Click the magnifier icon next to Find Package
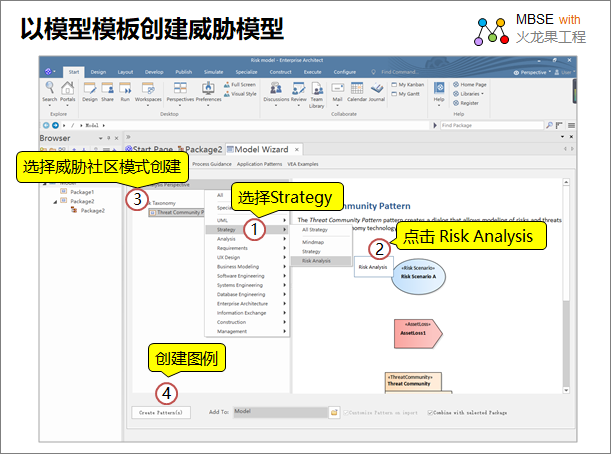This screenshot has height=455, width=612. click(549, 125)
